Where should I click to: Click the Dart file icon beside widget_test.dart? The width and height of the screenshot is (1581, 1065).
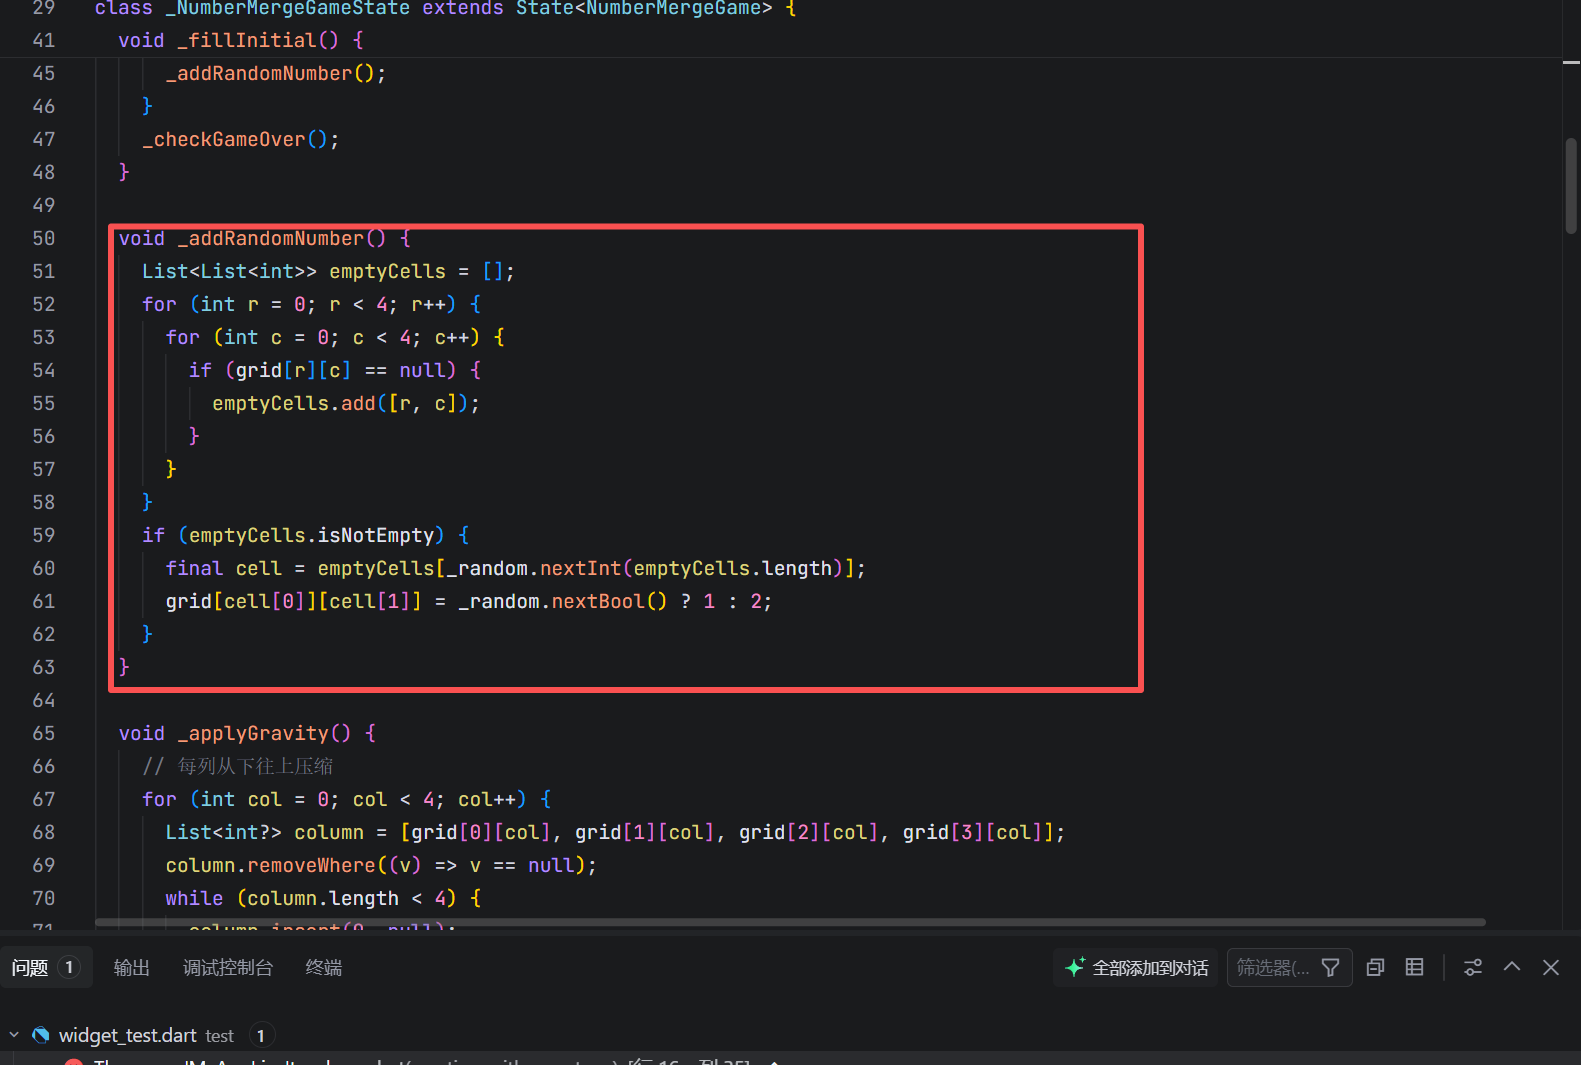(x=41, y=1035)
